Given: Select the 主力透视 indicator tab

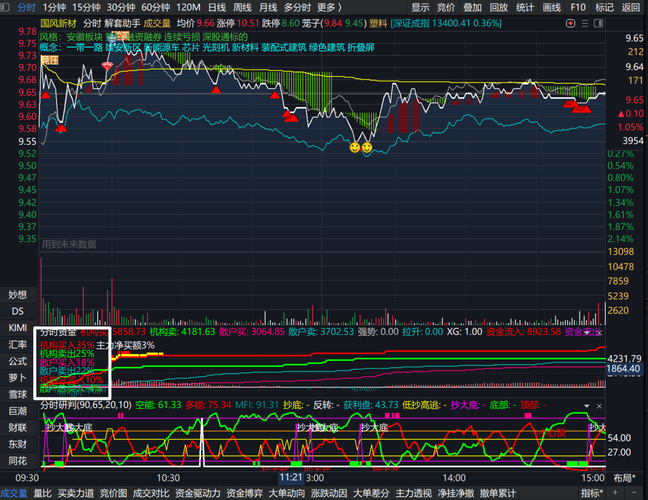Looking at the screenshot, I should [413, 493].
